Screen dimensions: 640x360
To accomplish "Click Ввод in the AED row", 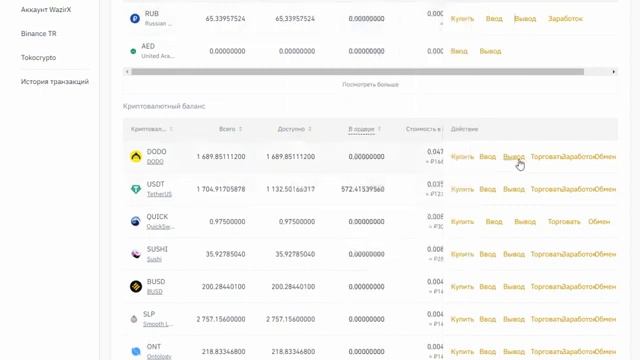I will pyautogui.click(x=459, y=51).
